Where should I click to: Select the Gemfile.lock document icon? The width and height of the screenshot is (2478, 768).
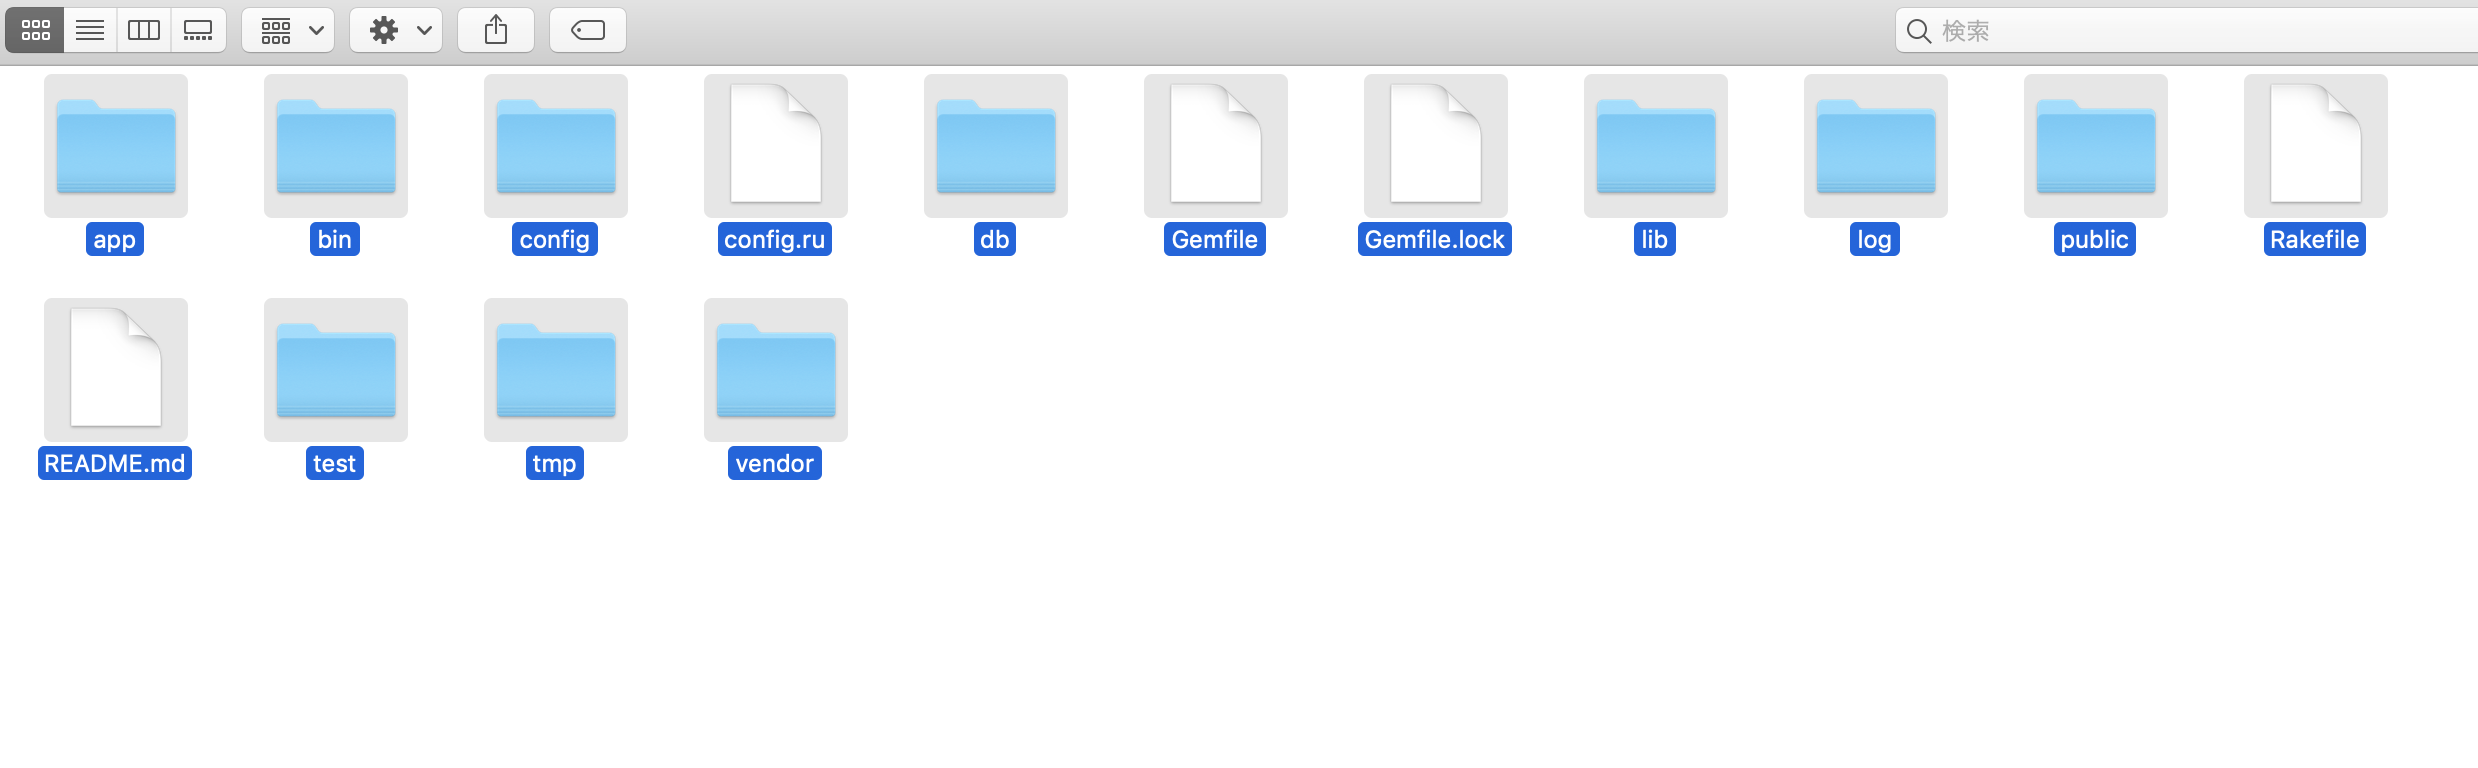(x=1436, y=146)
